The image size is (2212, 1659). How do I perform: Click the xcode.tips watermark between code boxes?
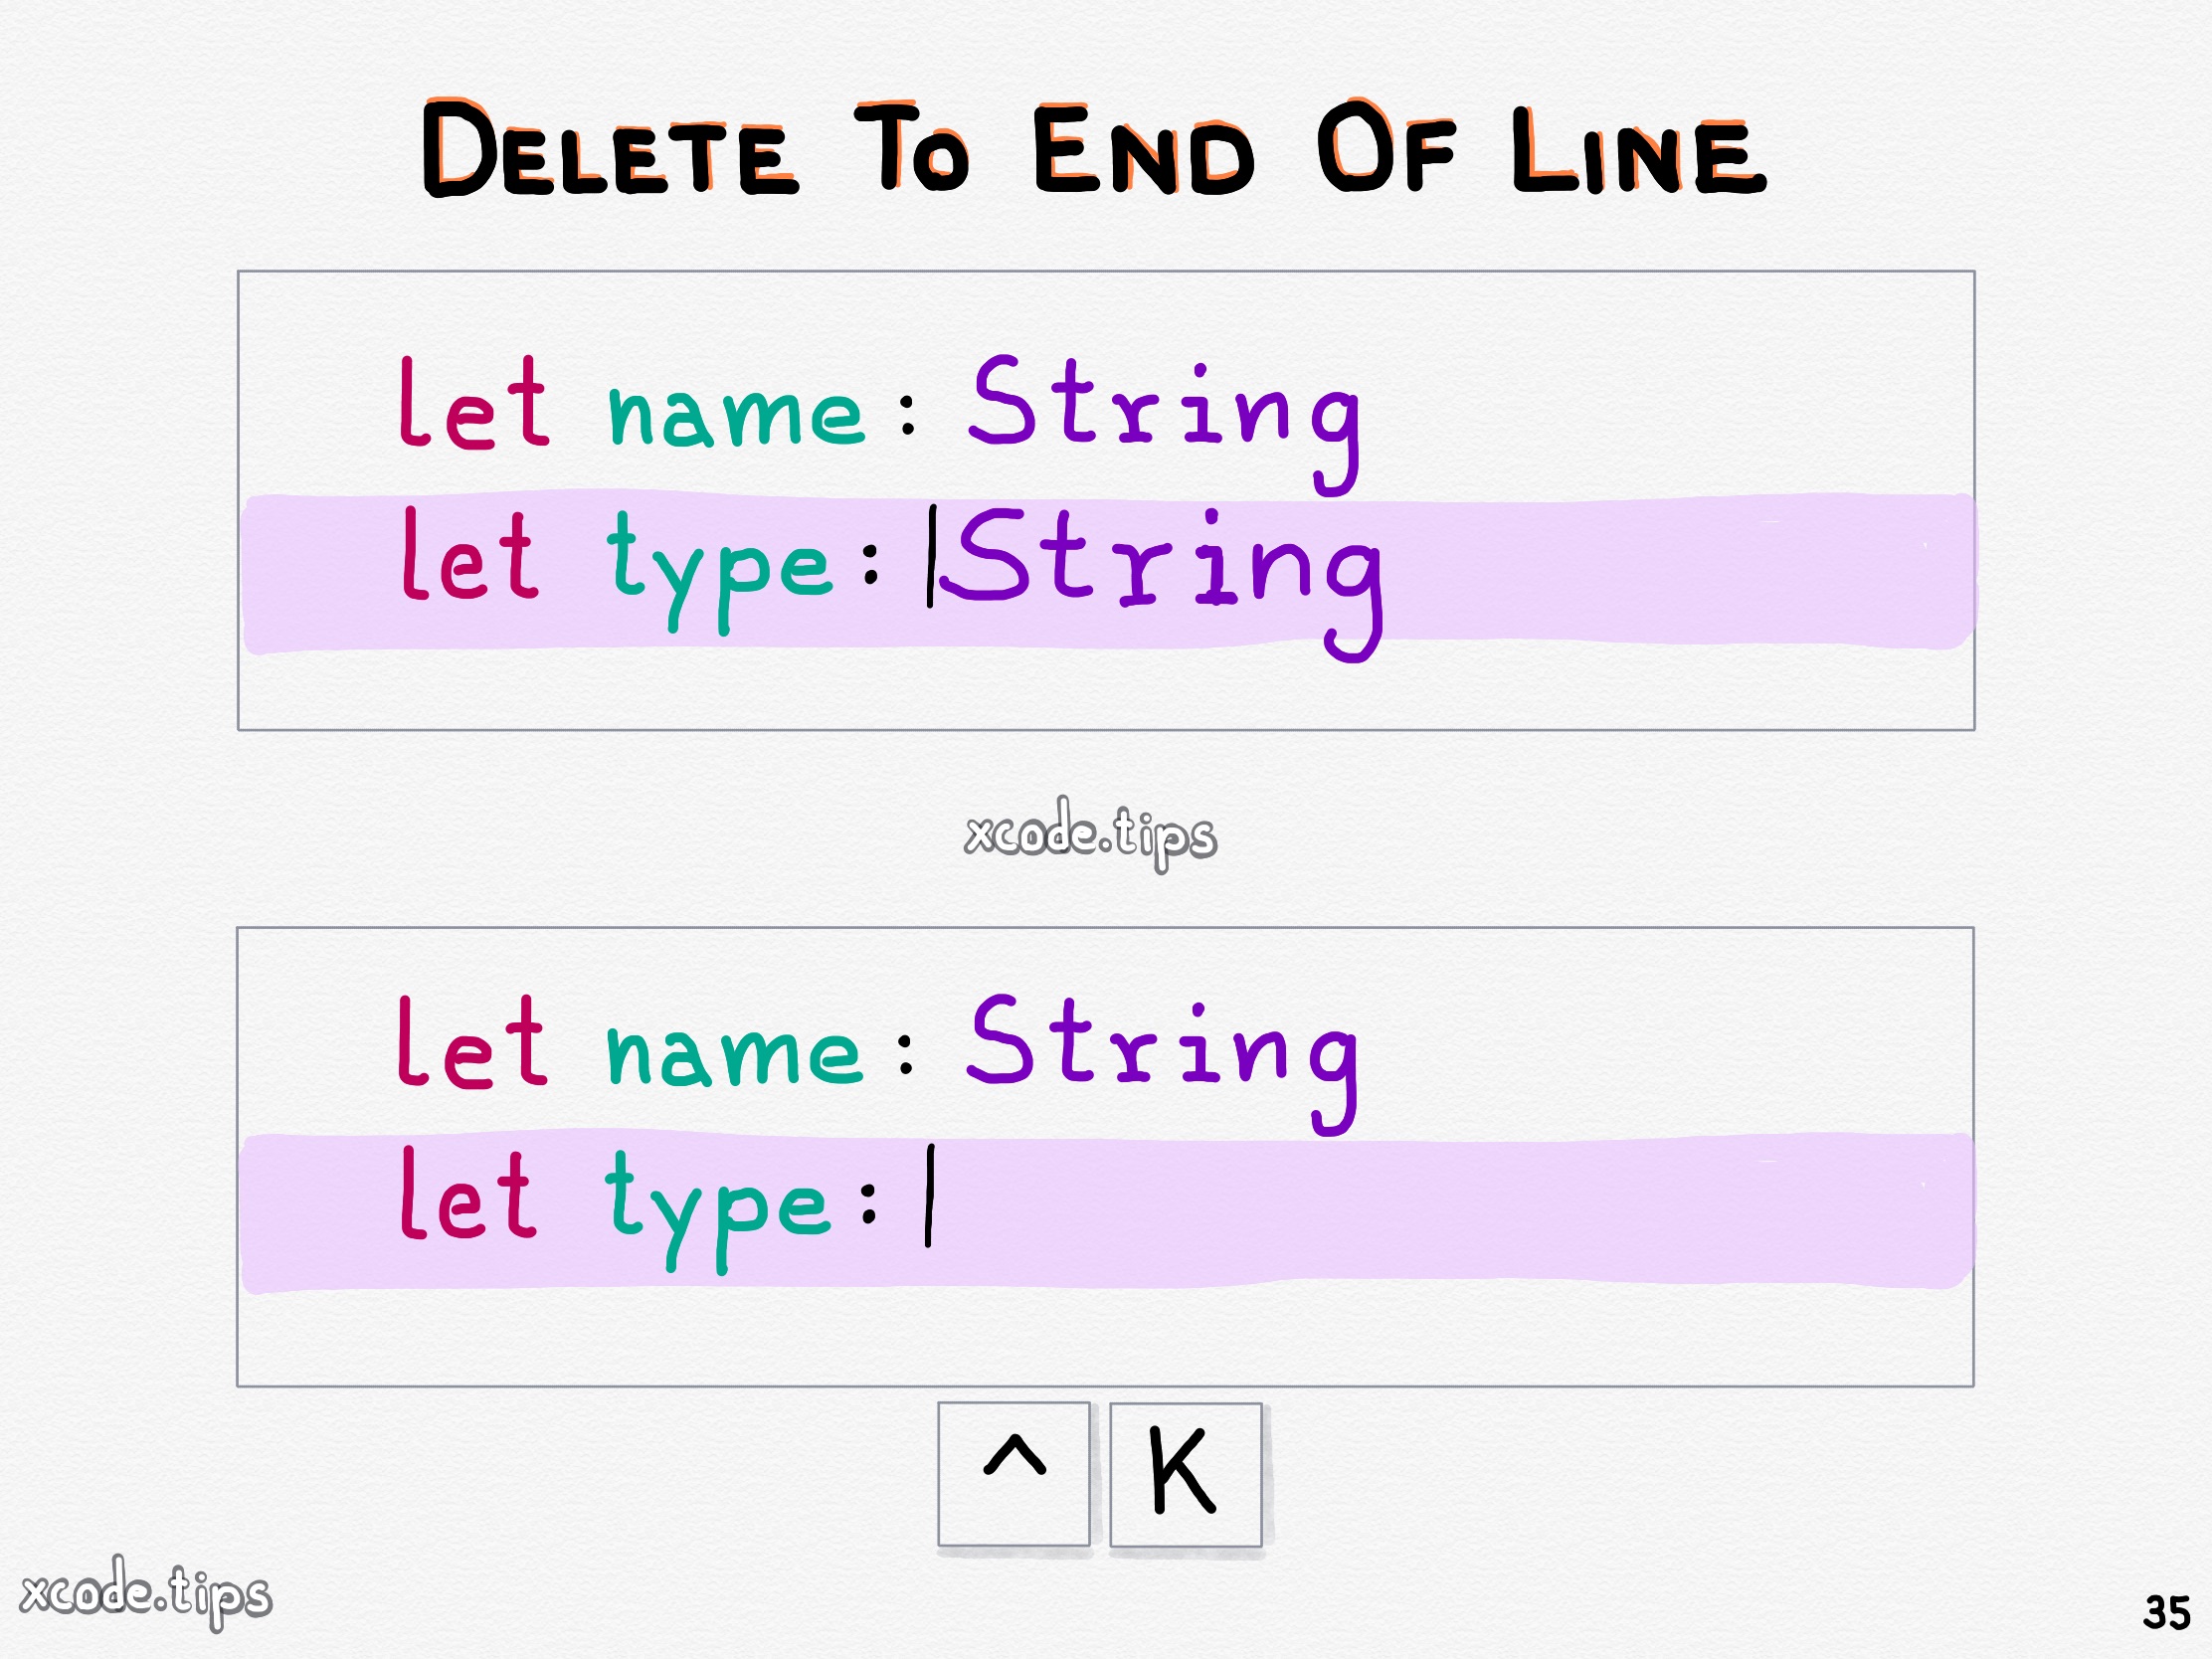(1090, 833)
